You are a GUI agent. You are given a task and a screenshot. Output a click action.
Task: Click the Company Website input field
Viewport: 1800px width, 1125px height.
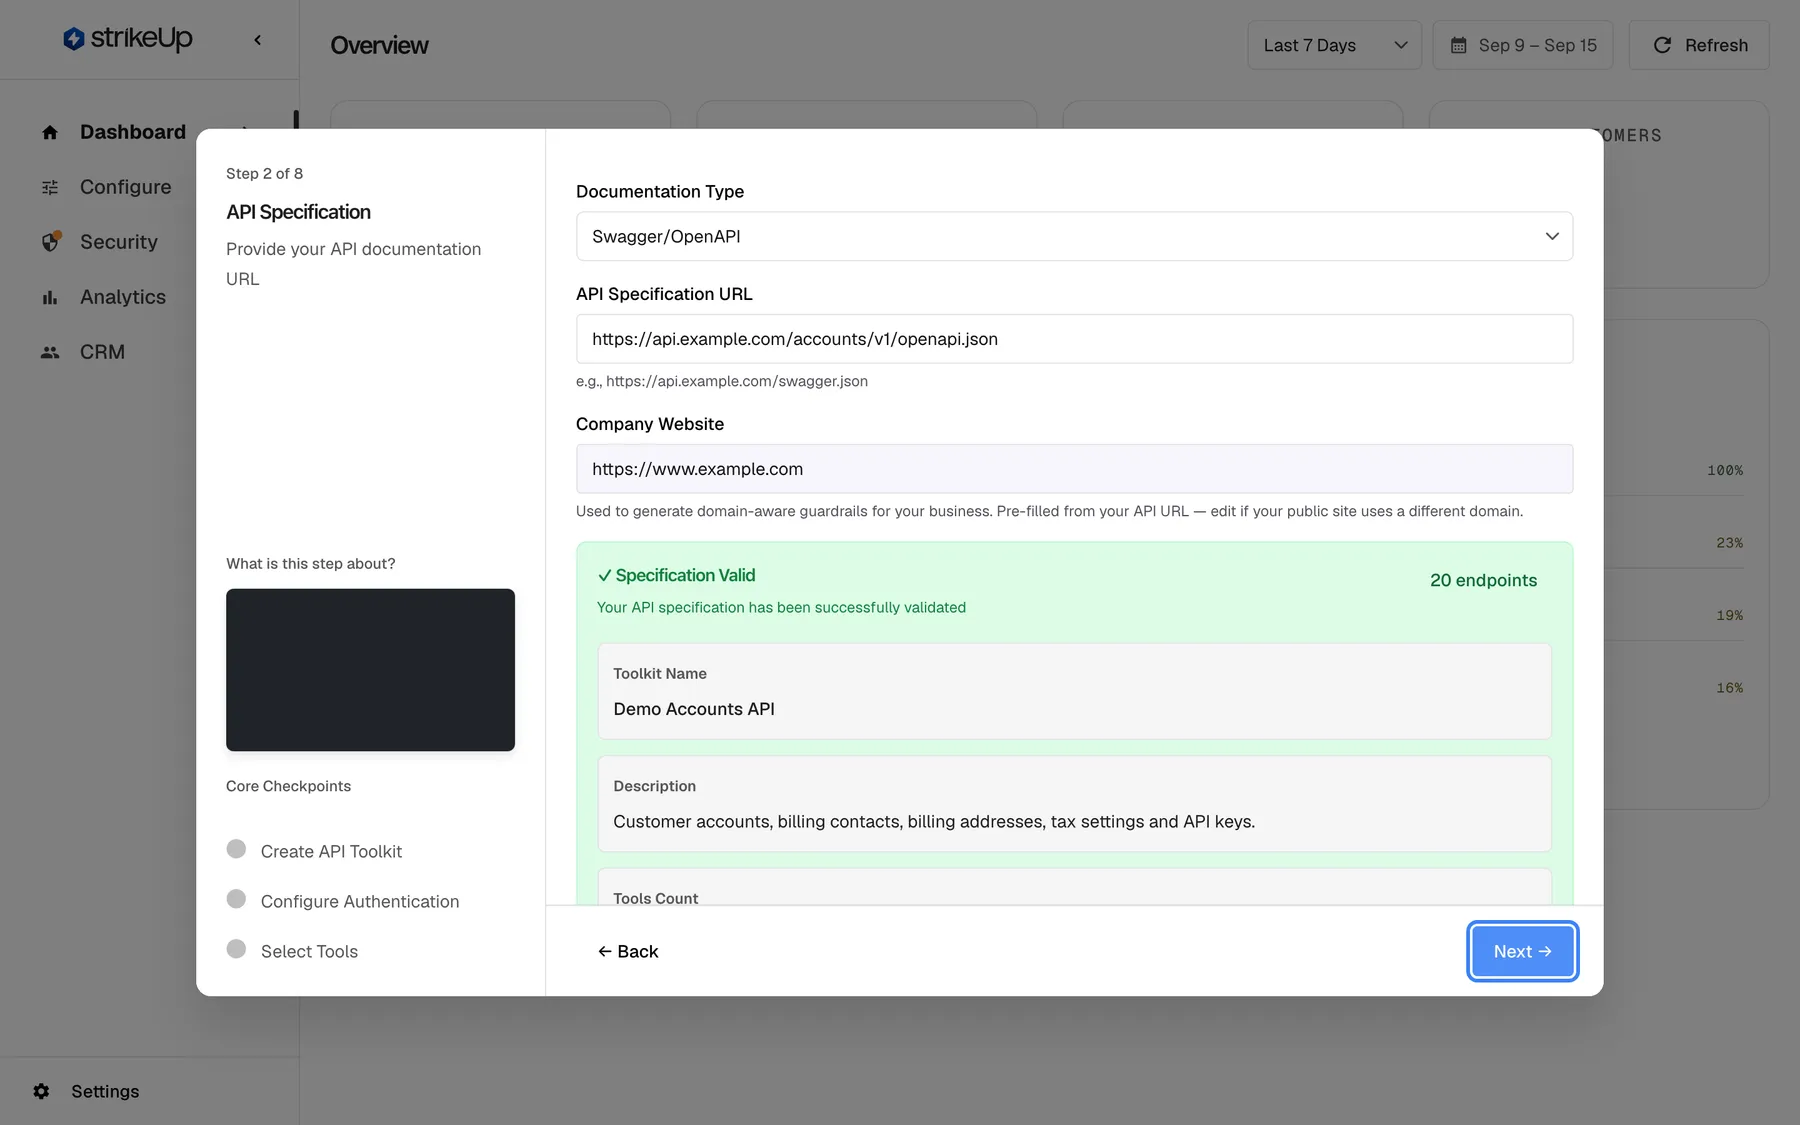click(1074, 469)
